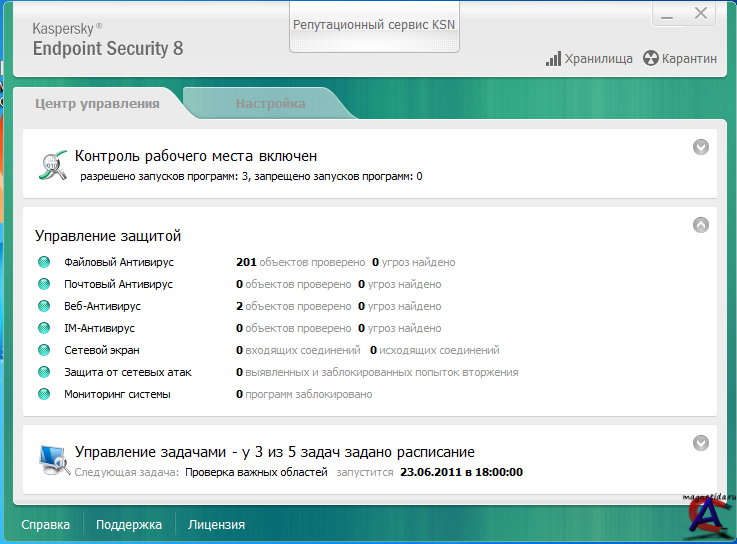Image resolution: width=737 pixels, height=544 pixels.
Task: Click Защита от сетевых атак entry
Action: [127, 373]
